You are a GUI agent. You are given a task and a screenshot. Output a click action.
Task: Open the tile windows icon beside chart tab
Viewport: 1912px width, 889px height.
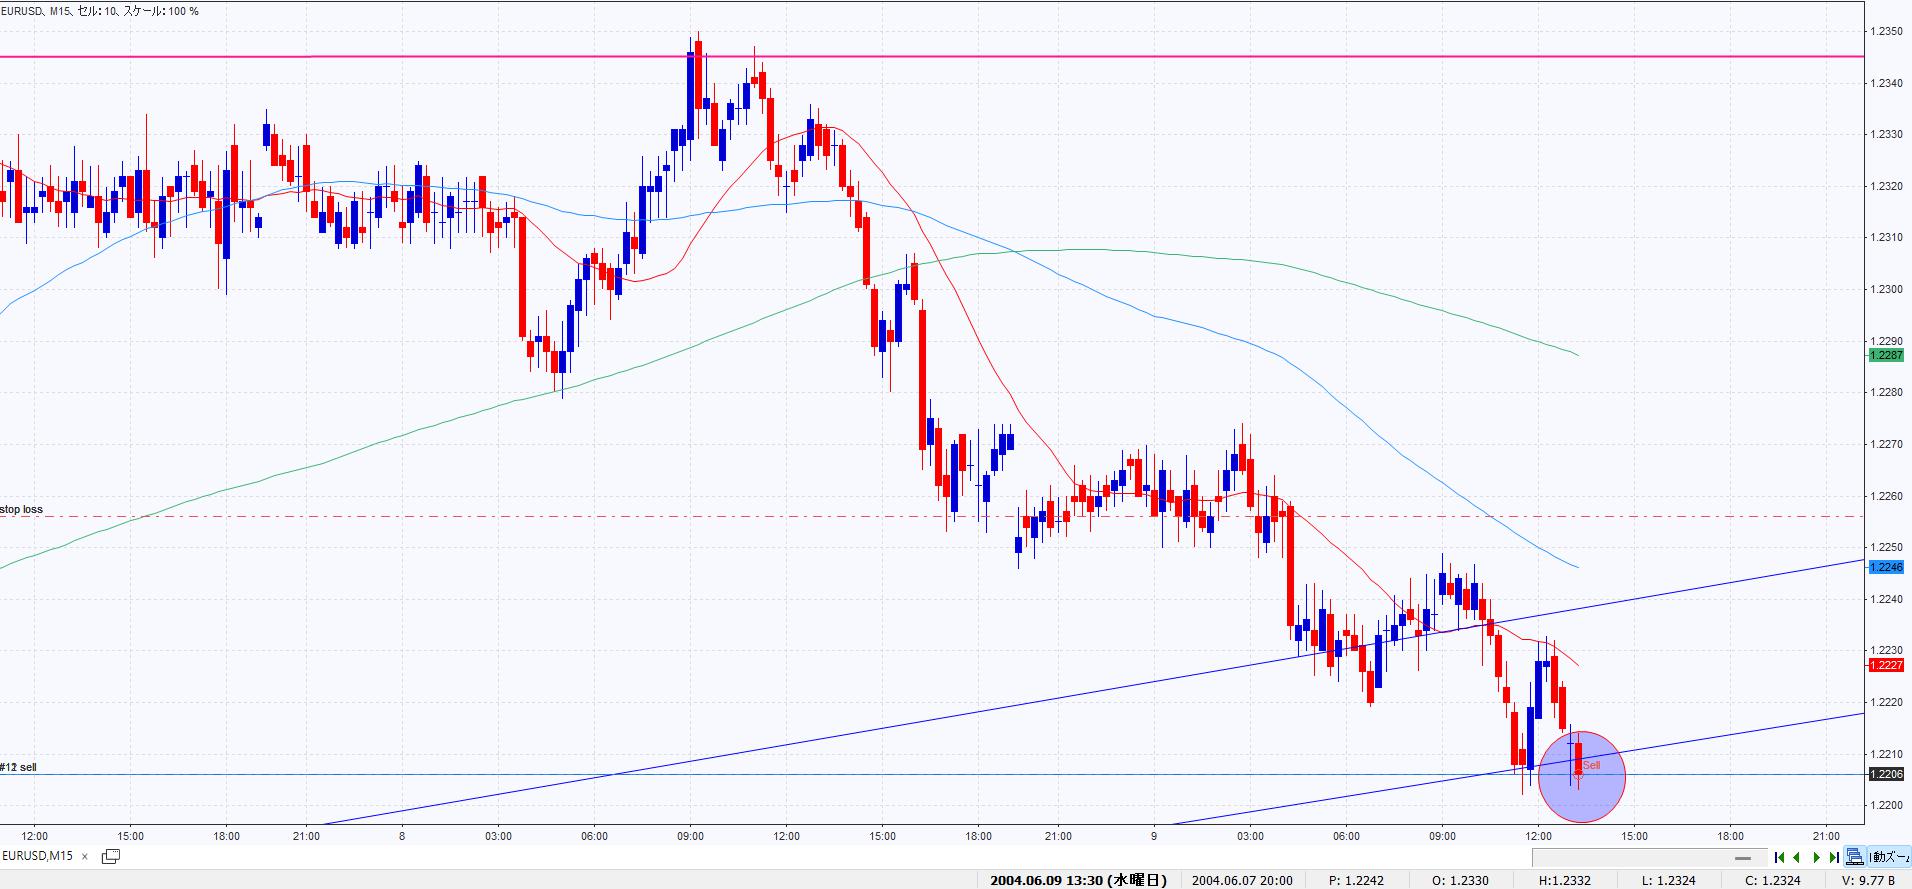tap(111, 856)
